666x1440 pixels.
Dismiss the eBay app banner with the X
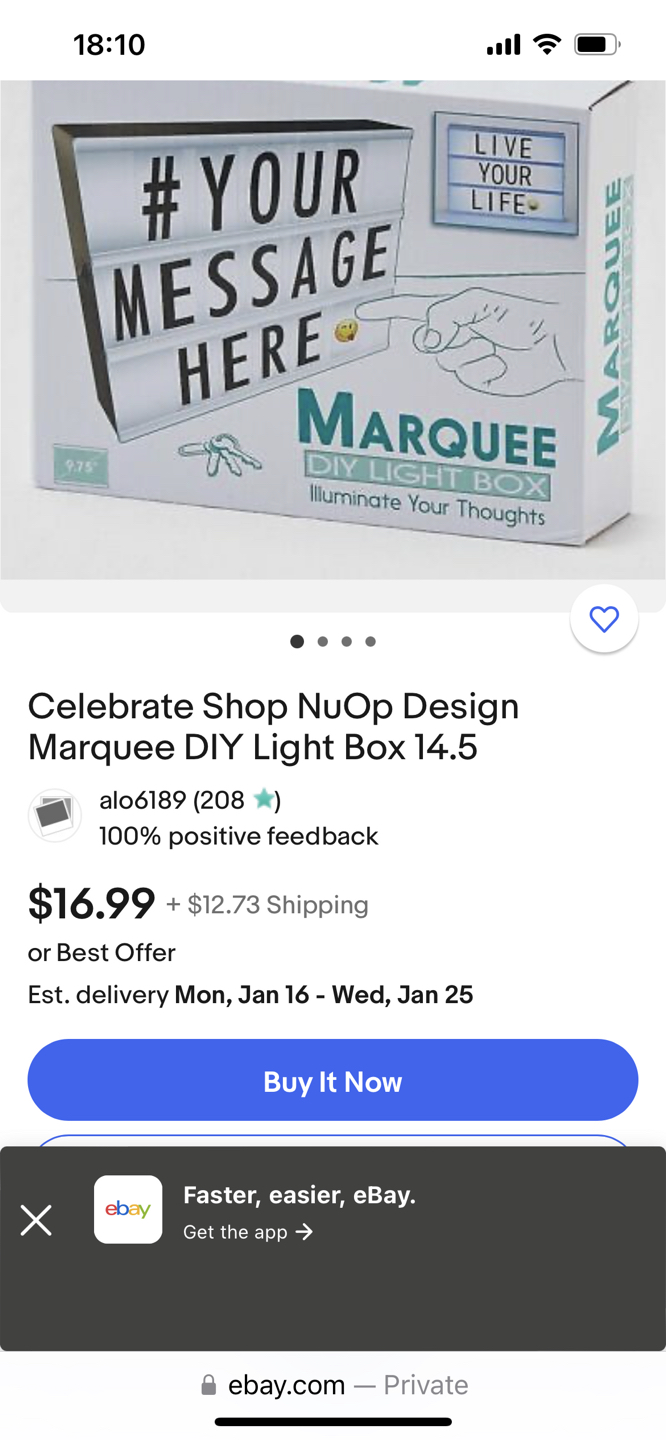pos(36,1220)
